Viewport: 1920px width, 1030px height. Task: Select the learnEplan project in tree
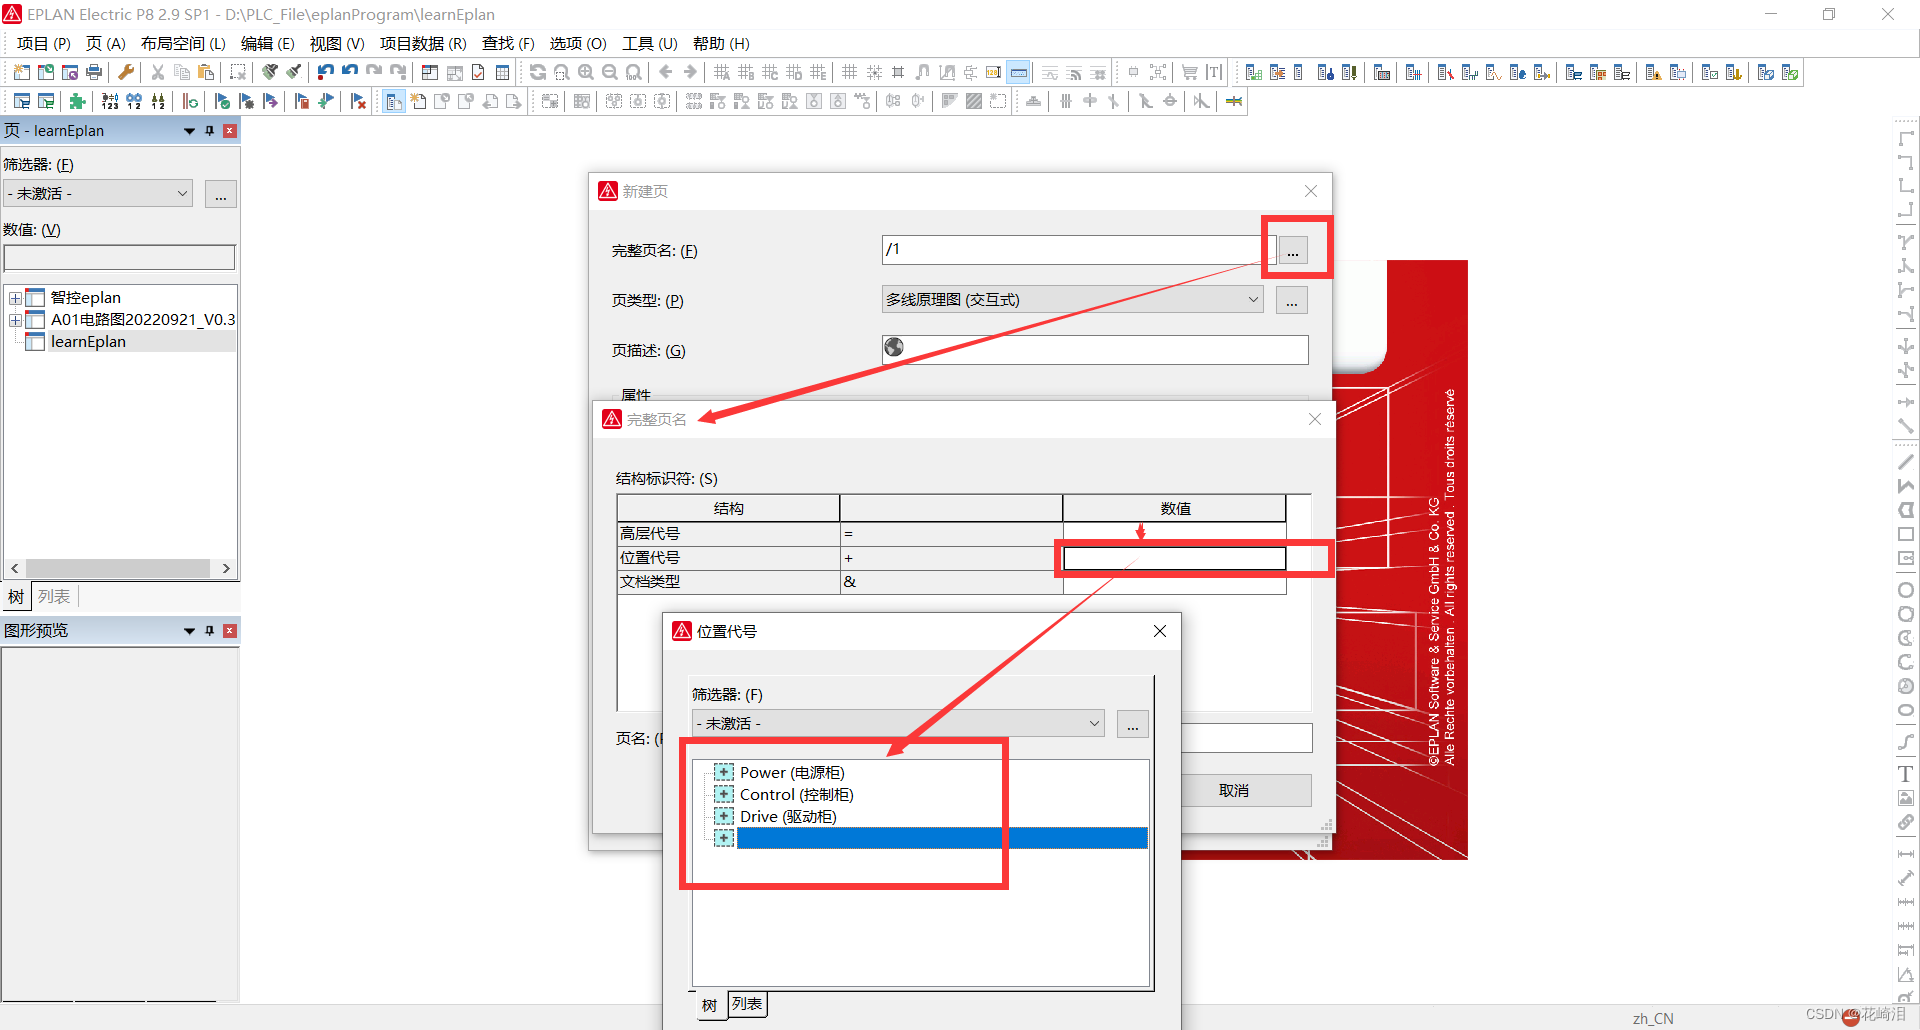click(88, 342)
